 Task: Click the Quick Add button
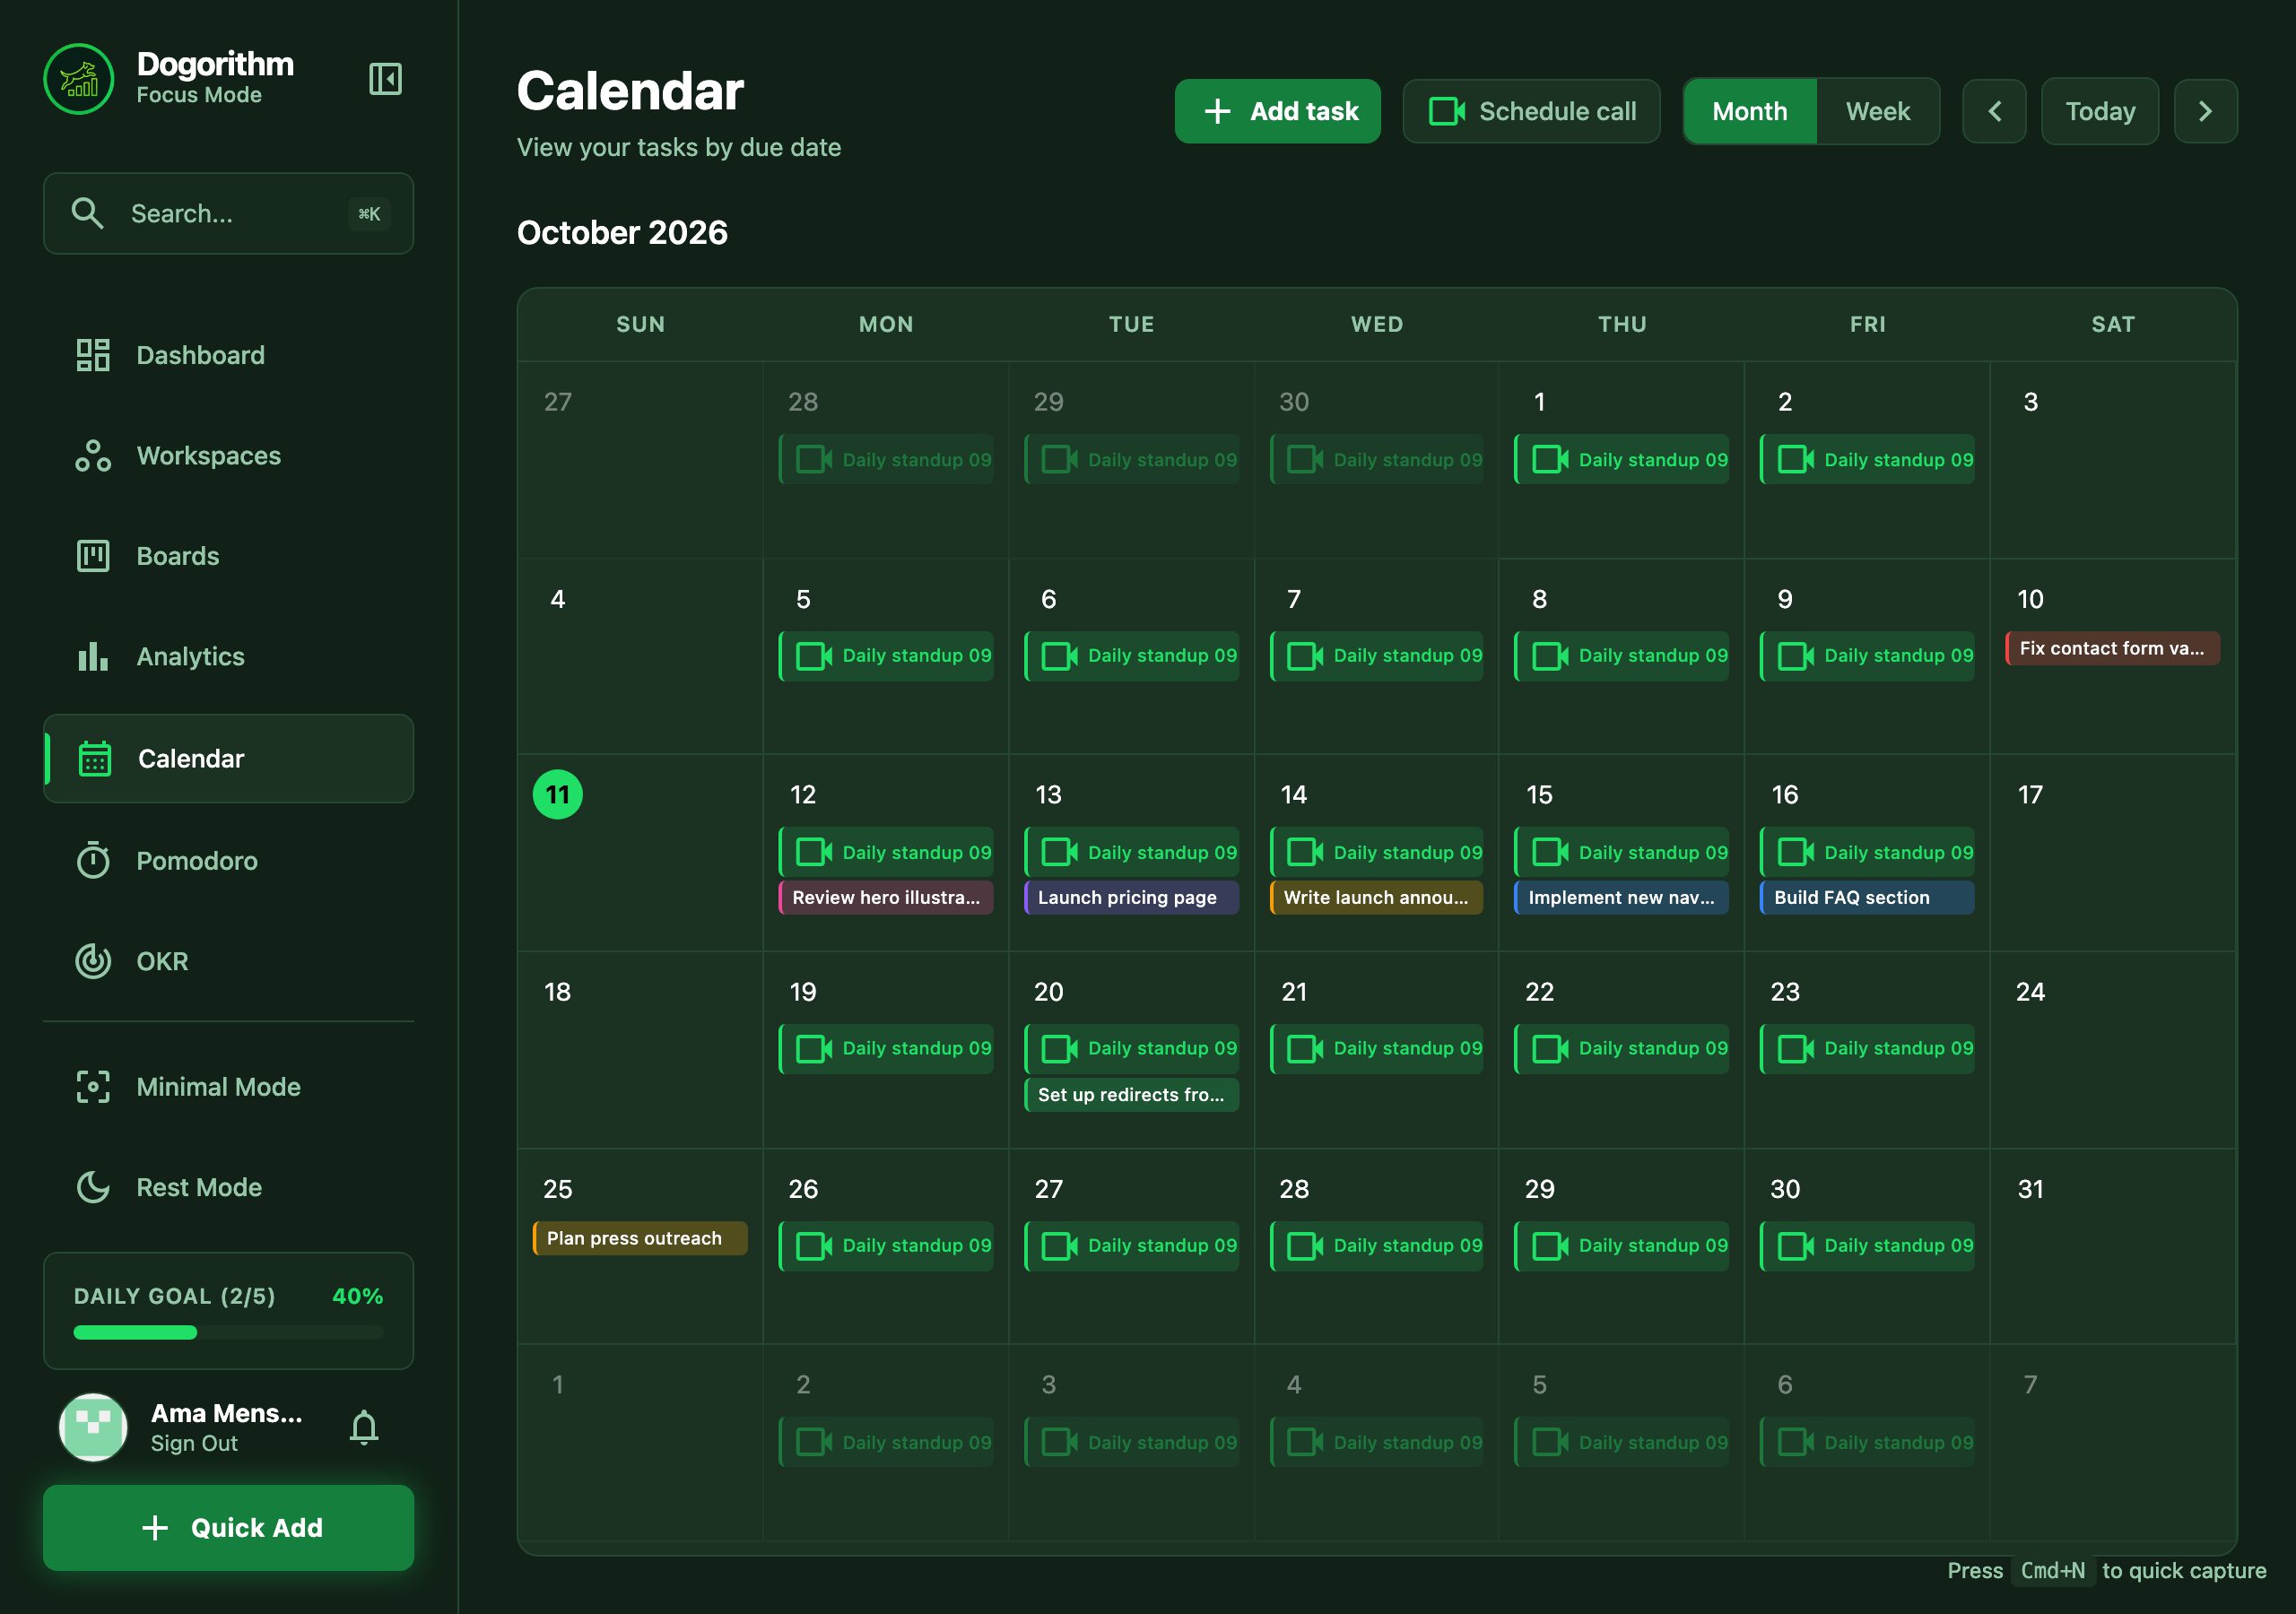[228, 1527]
